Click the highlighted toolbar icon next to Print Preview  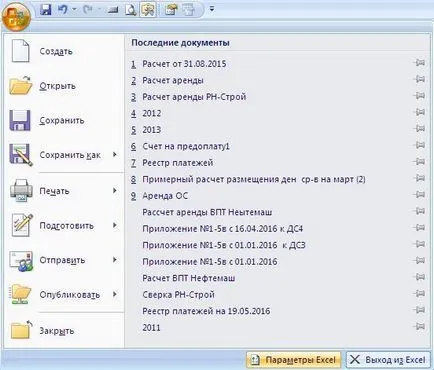[148, 9]
